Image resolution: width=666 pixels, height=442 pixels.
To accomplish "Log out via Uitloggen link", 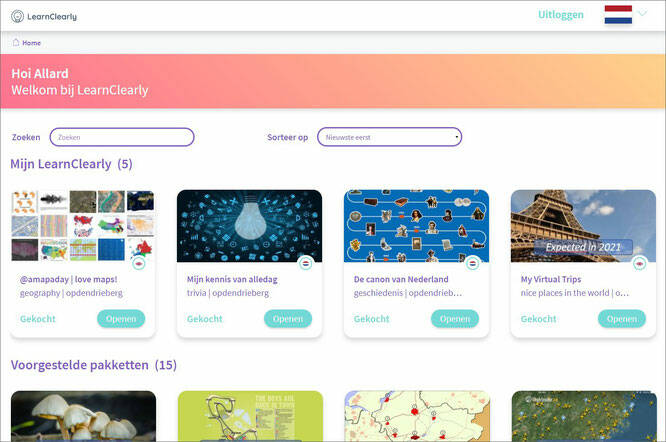I will point(561,15).
